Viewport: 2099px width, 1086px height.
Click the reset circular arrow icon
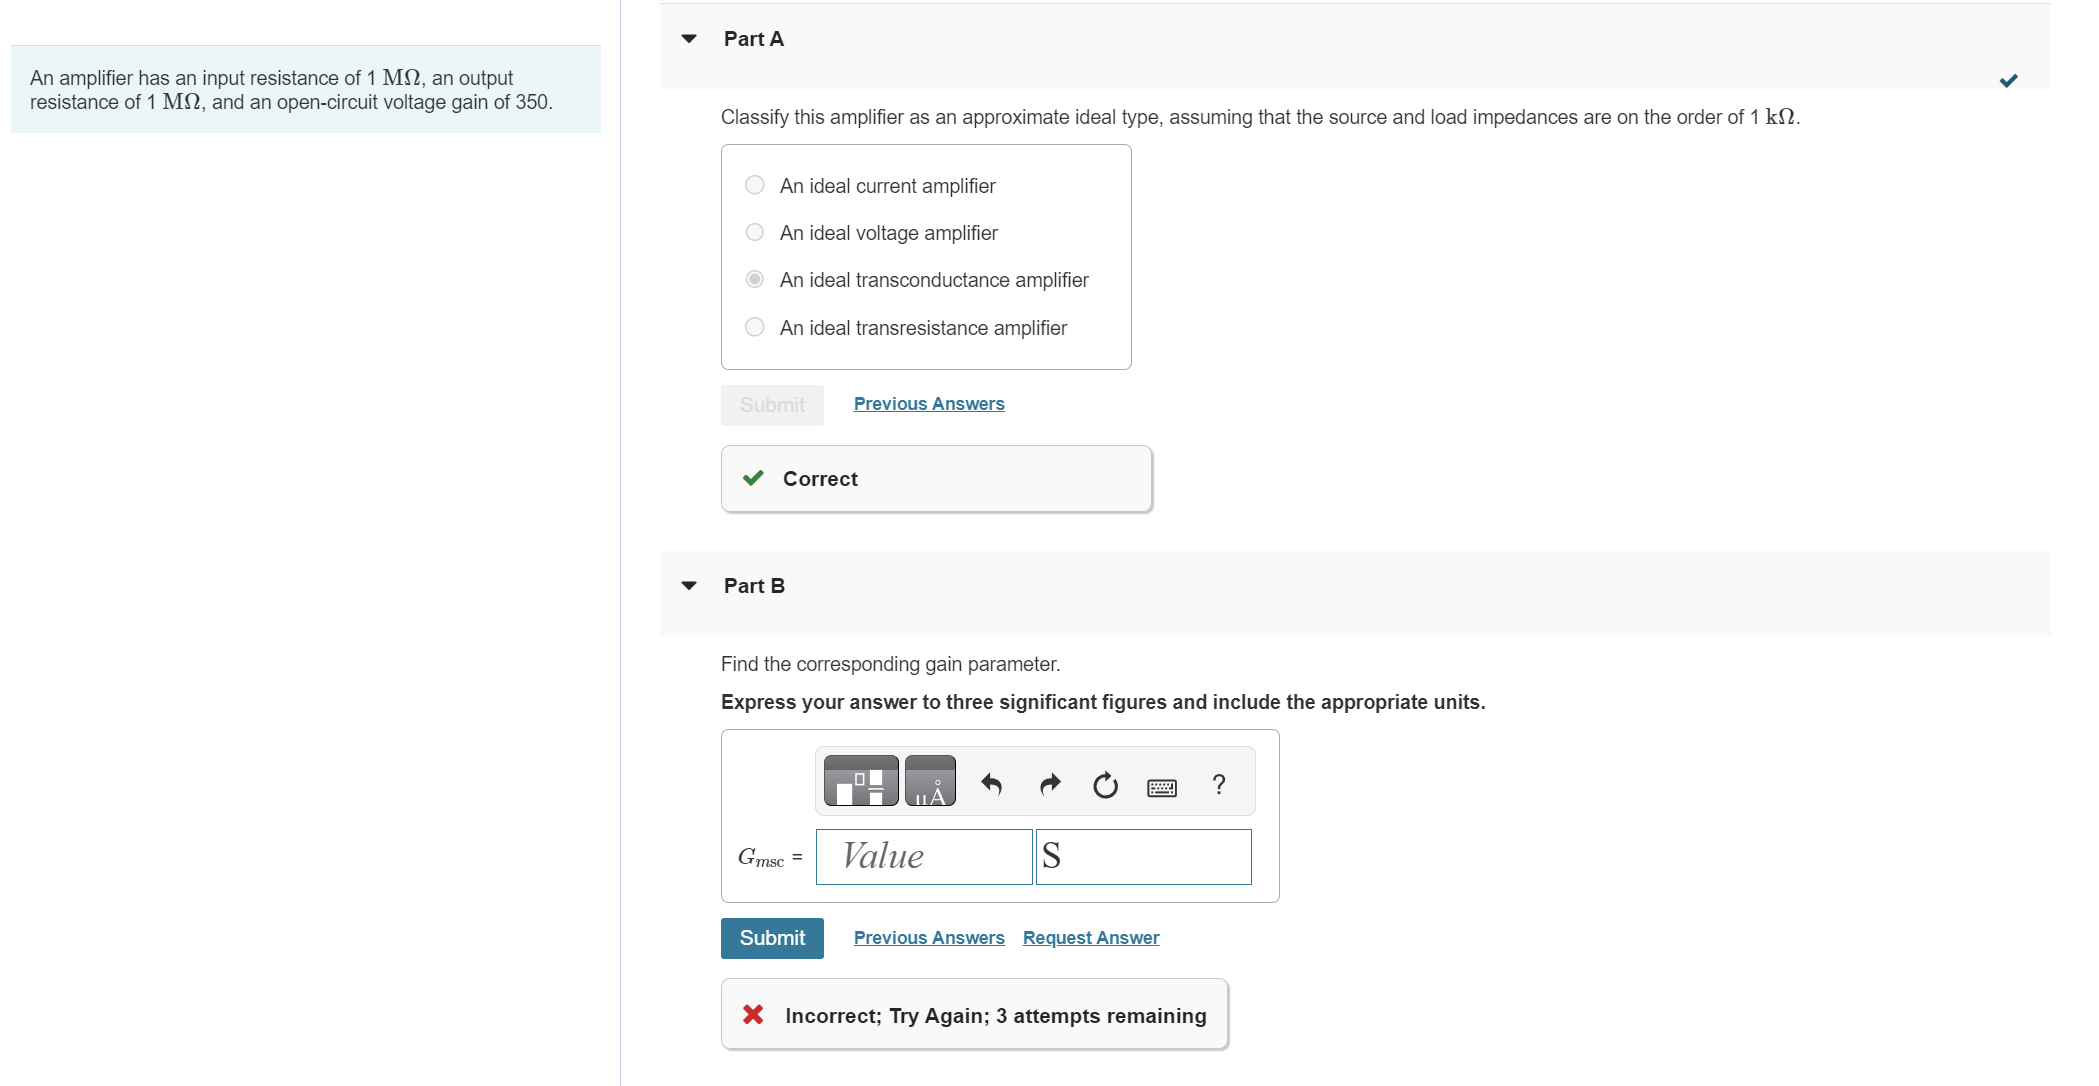point(1105,785)
